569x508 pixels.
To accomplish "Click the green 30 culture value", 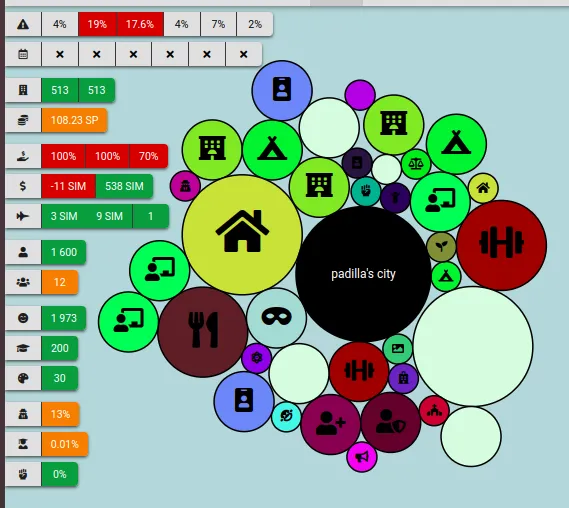I will tap(60, 378).
